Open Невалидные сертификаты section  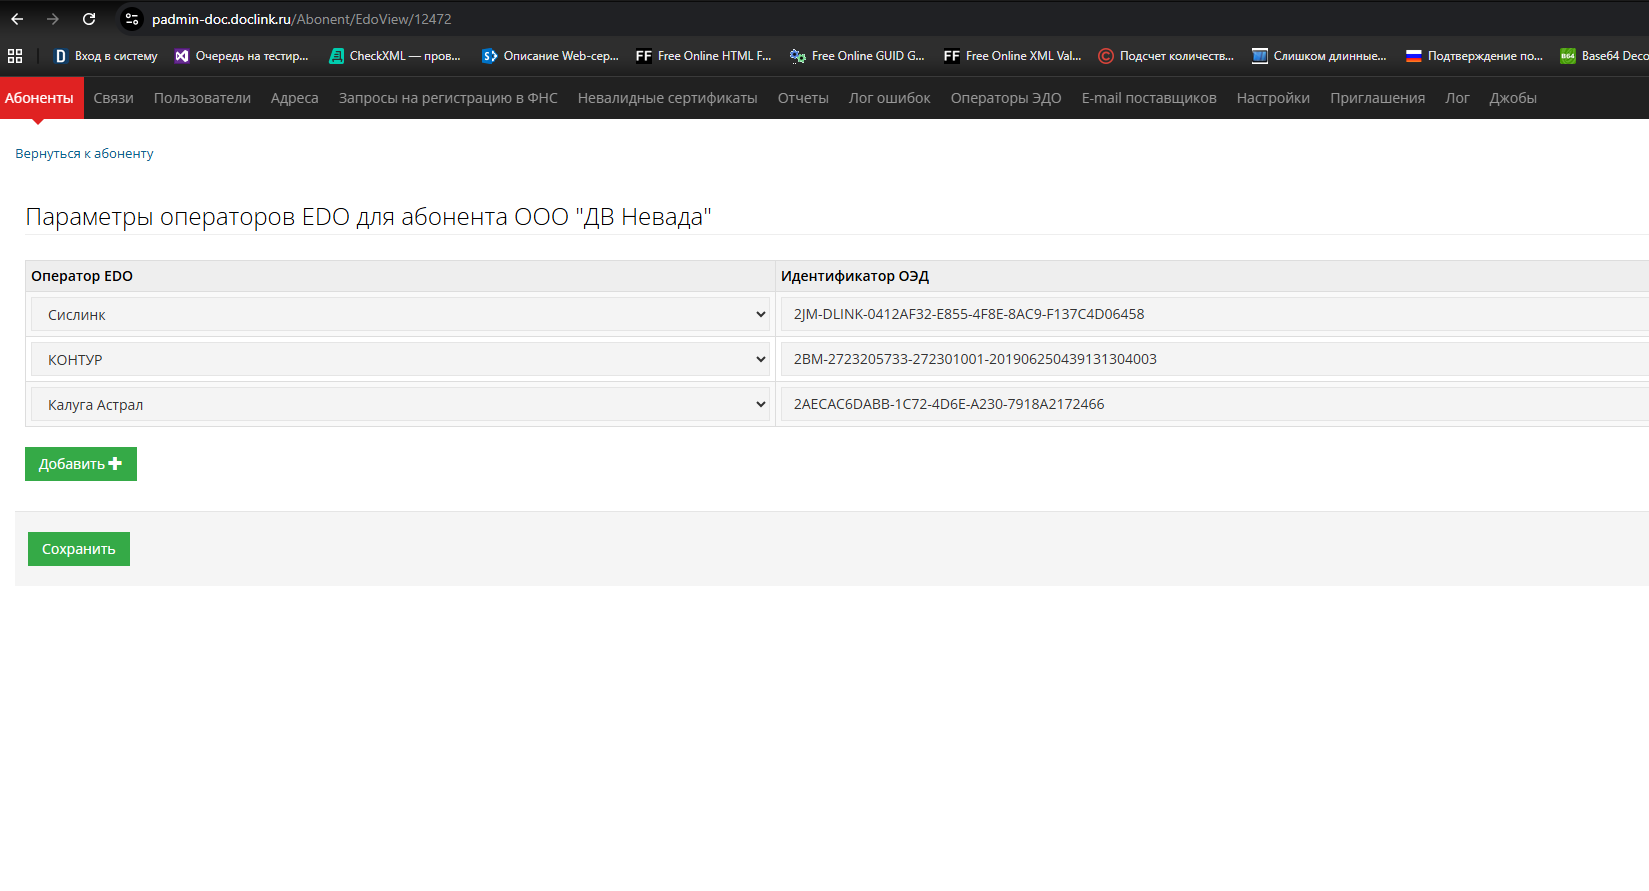[x=667, y=98]
